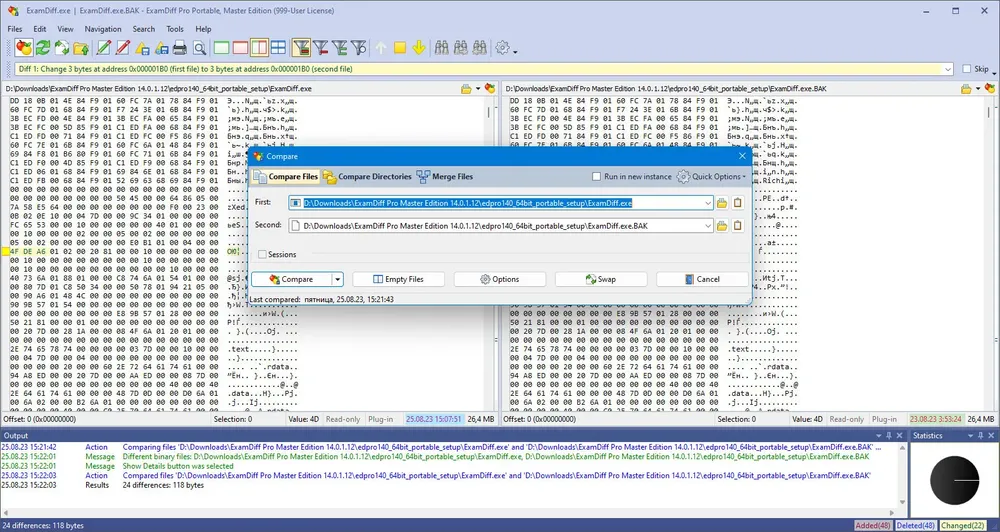
Task: Enable the Run in new instance checkbox
Action: pyautogui.click(x=596, y=177)
